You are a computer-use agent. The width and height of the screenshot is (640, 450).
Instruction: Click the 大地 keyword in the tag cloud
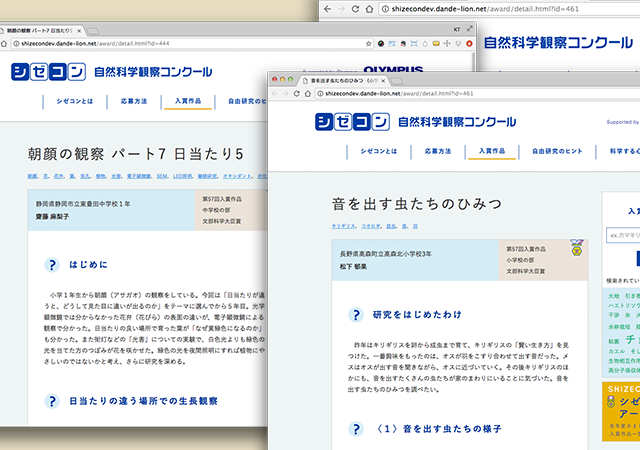pos(613,296)
